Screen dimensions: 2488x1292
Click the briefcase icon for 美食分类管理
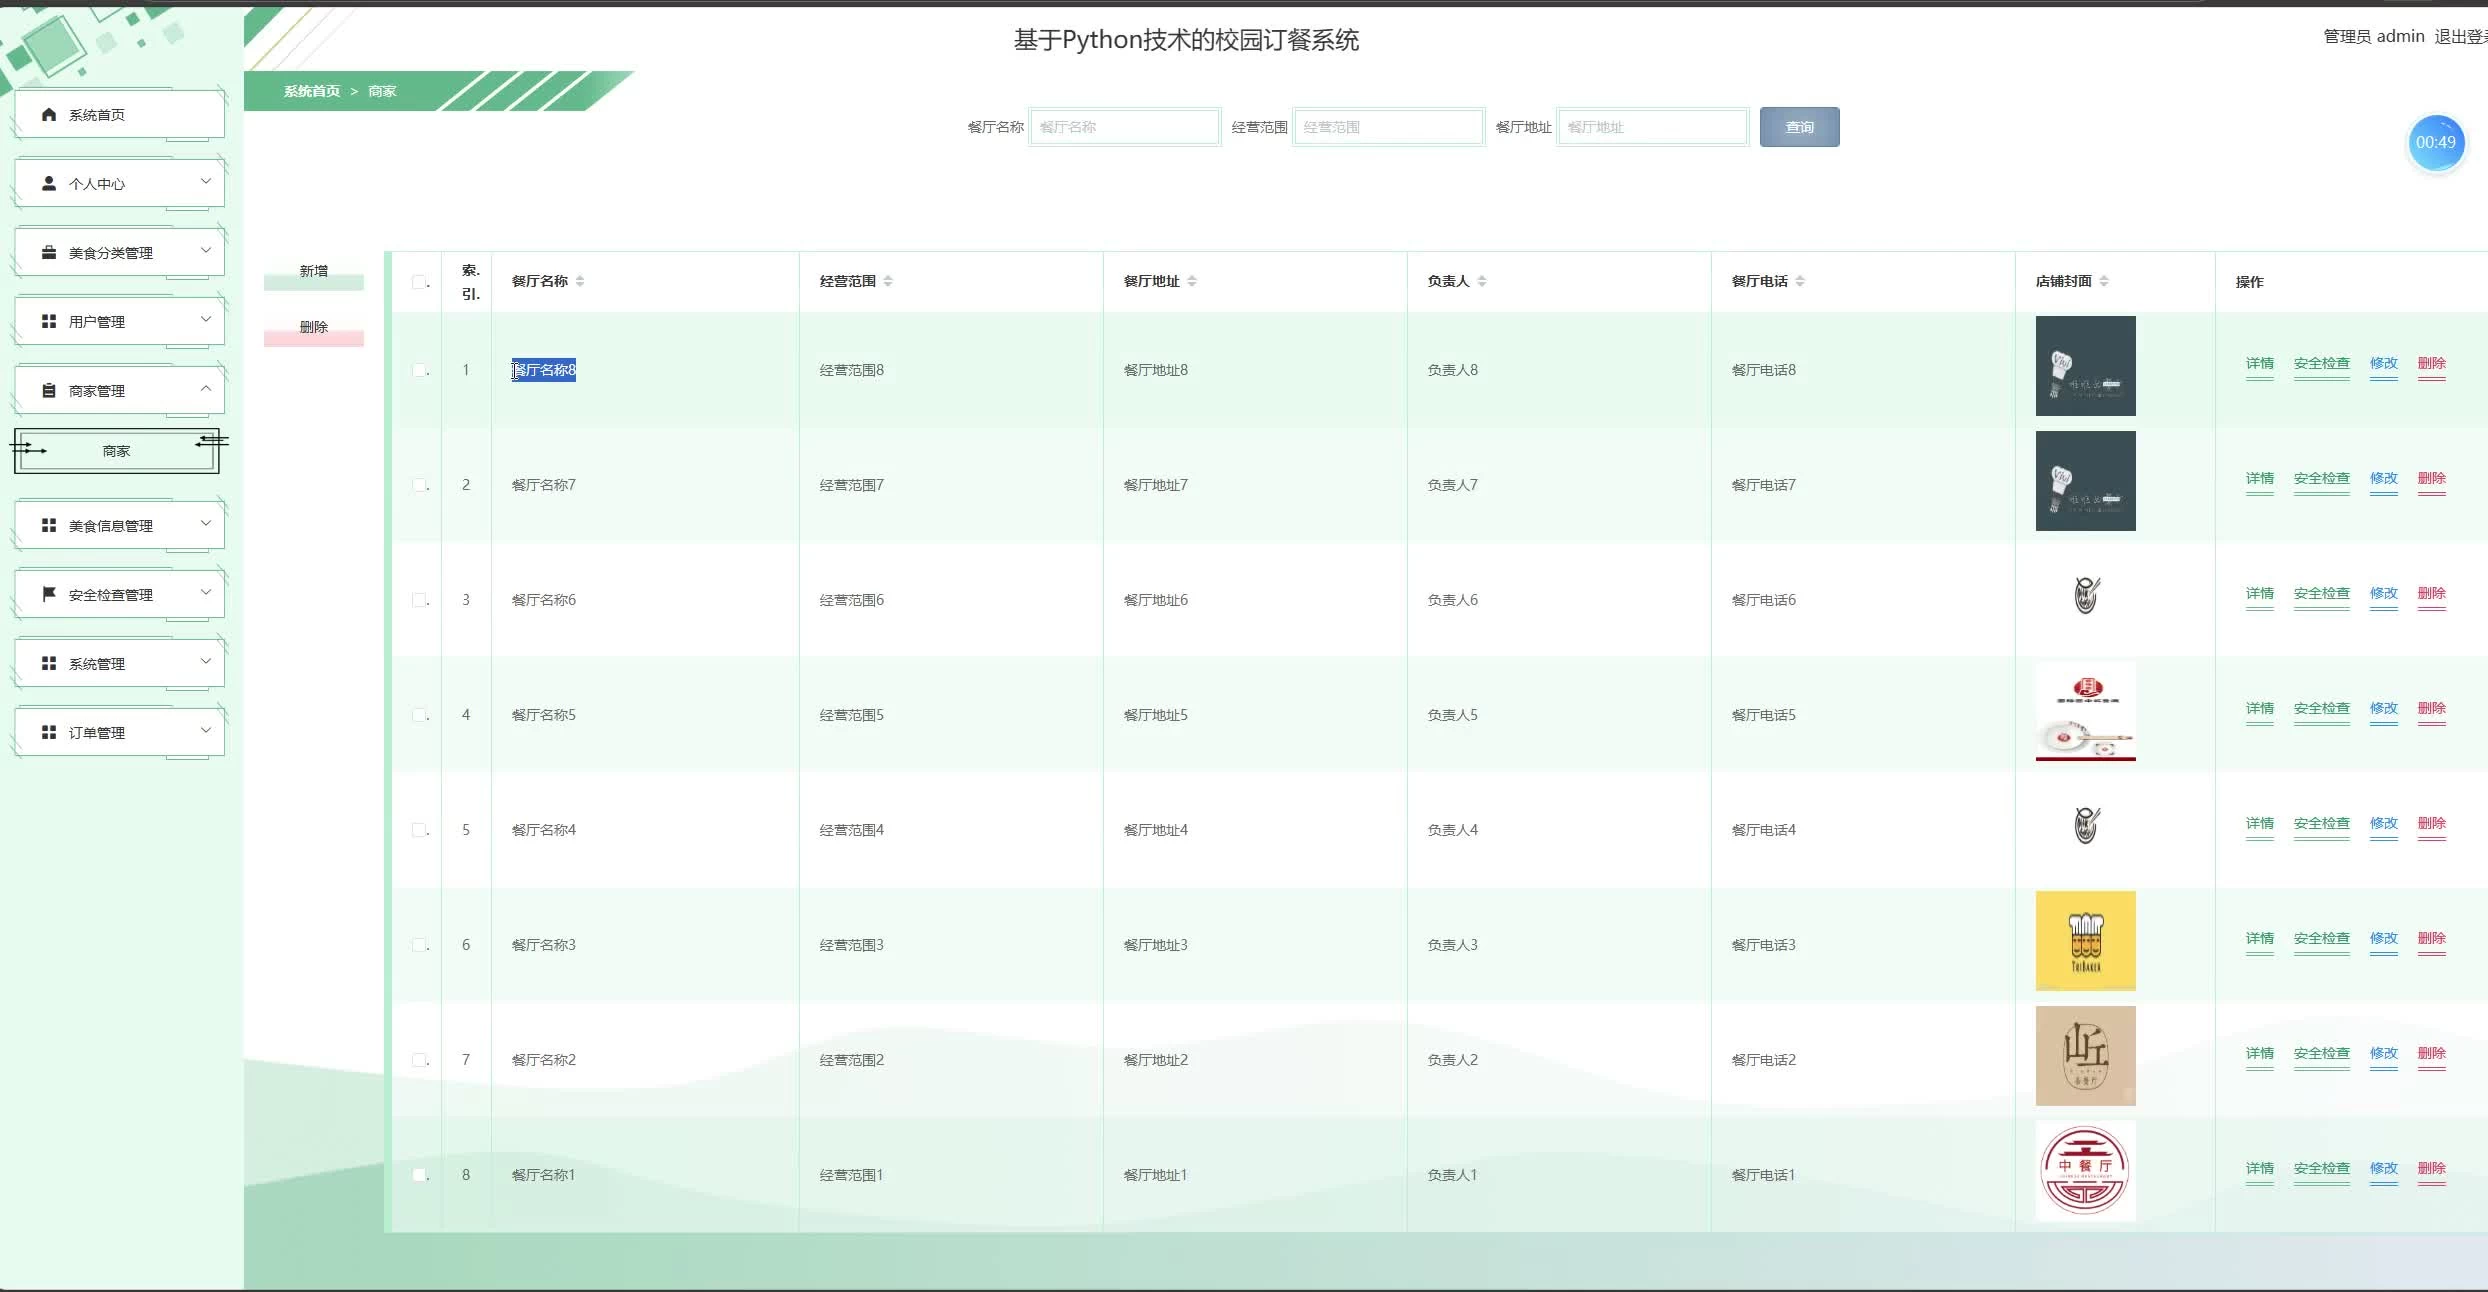(48, 253)
